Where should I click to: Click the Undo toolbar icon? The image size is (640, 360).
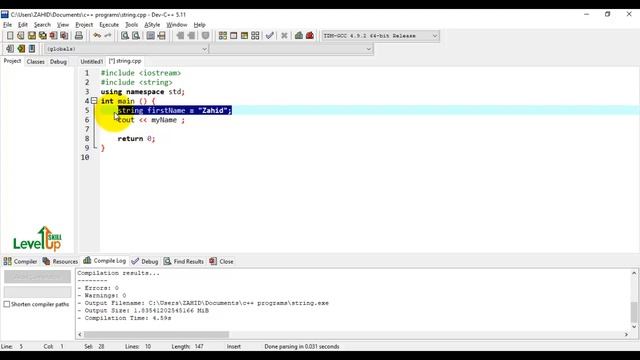(97, 36)
